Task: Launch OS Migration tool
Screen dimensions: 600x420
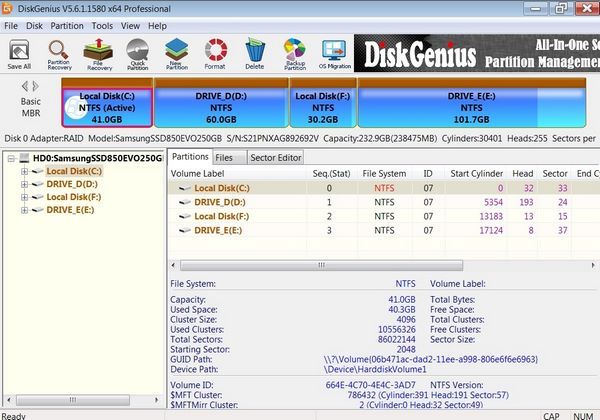Action: pyautogui.click(x=335, y=54)
